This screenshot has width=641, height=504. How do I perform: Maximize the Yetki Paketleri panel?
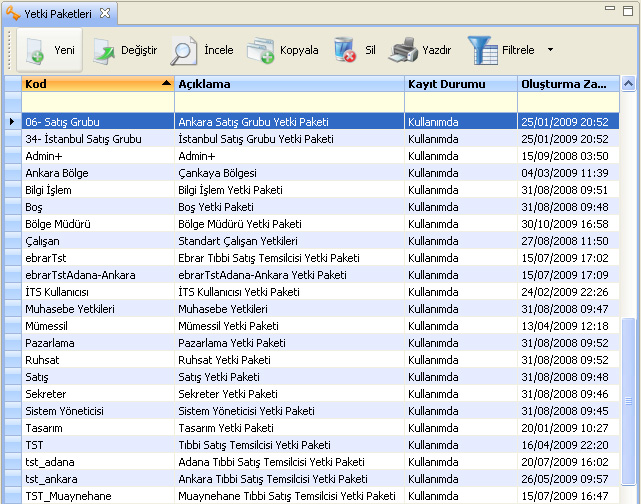[628, 11]
